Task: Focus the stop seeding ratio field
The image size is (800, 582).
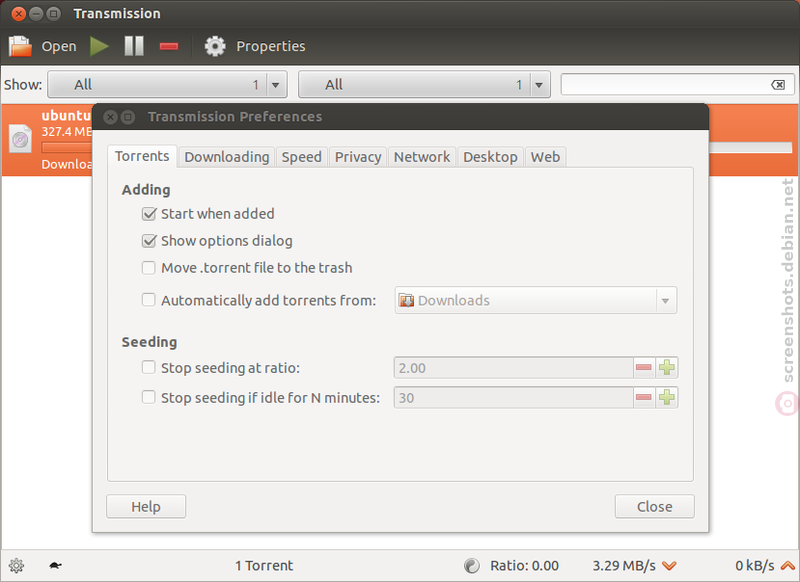Action: (514, 368)
